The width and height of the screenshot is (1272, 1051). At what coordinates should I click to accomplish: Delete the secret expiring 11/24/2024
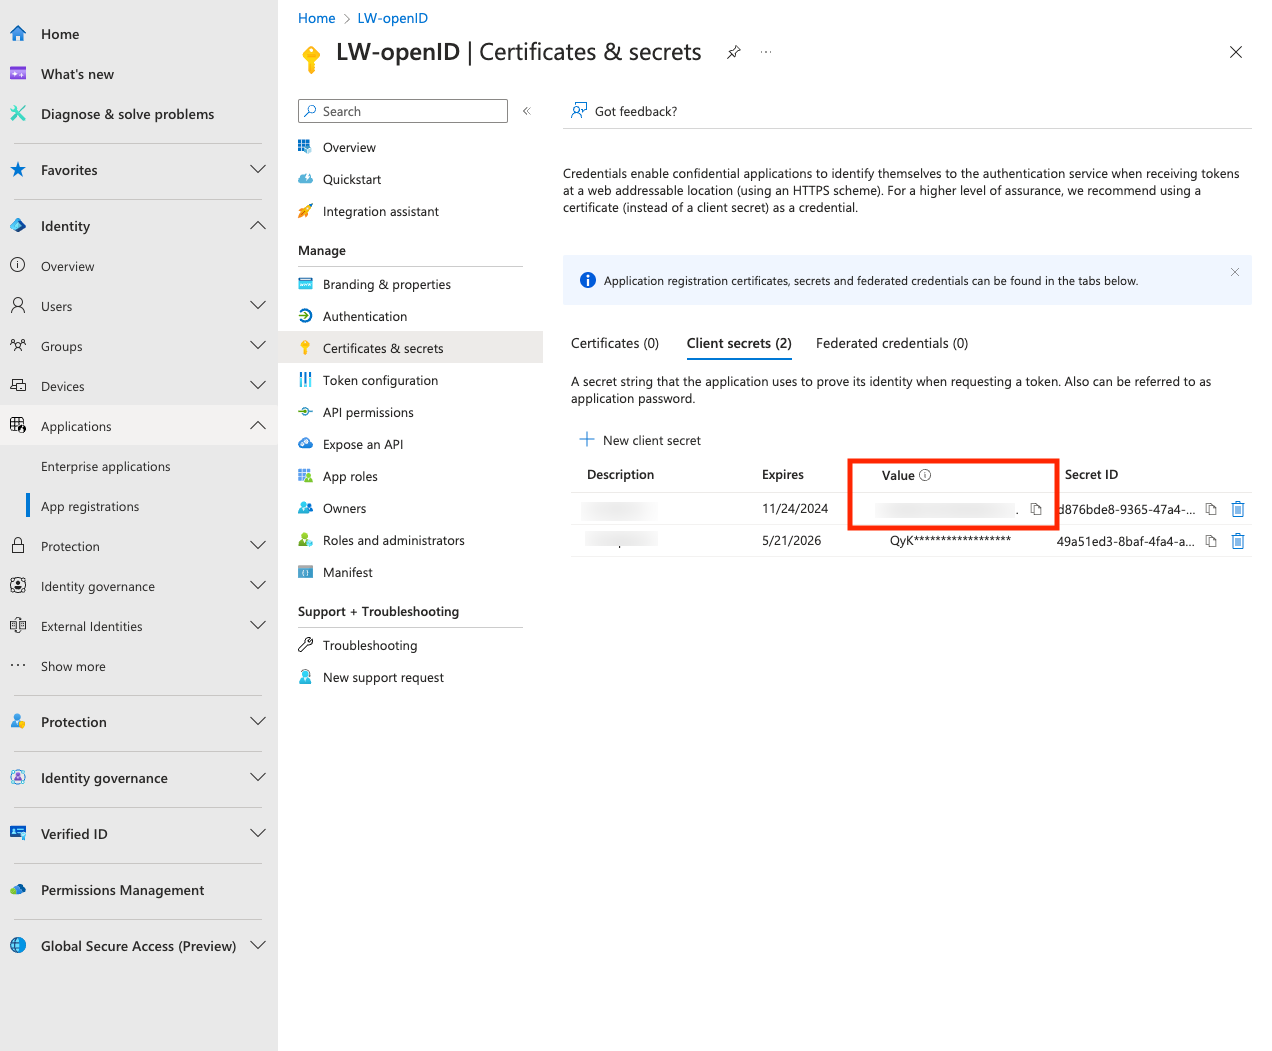(1238, 509)
